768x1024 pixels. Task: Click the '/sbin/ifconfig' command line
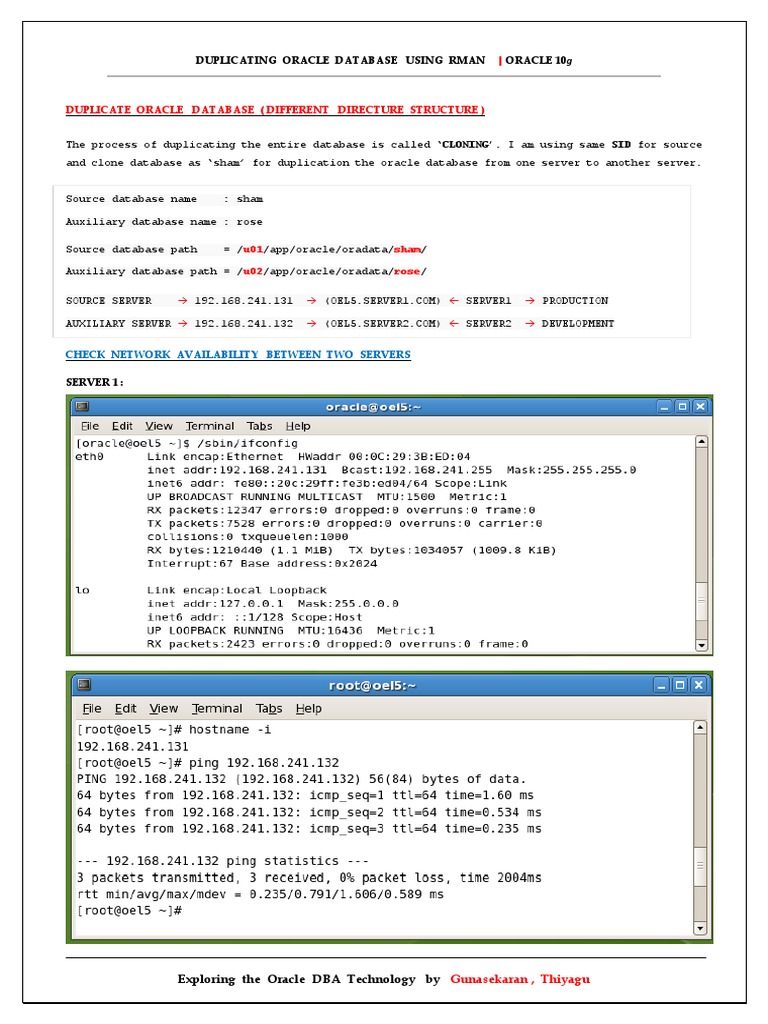187,443
